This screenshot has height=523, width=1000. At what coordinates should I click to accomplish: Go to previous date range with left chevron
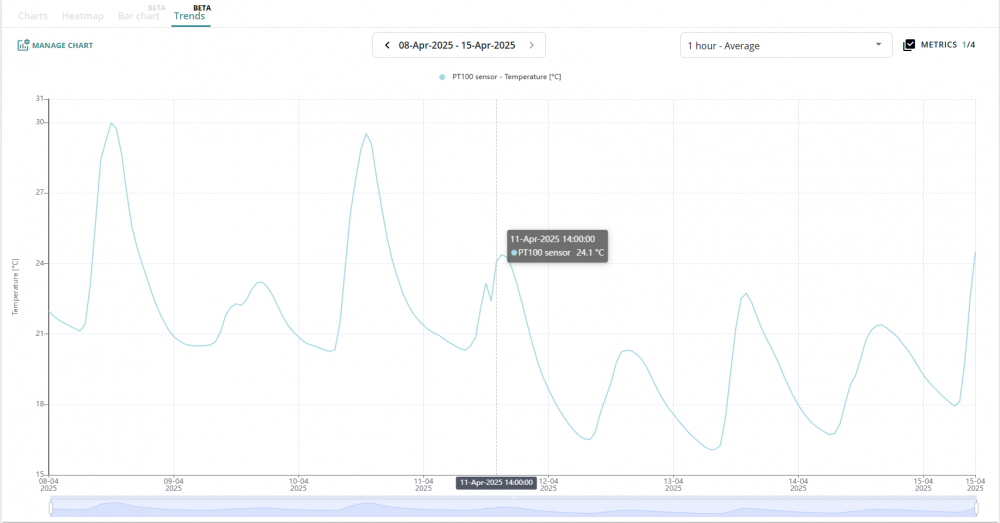click(x=387, y=45)
